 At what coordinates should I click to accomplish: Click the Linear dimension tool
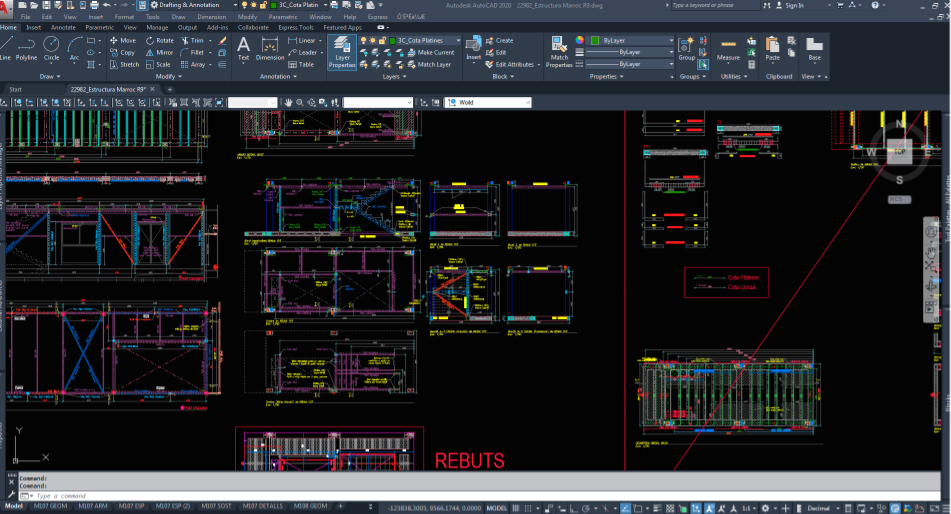pyautogui.click(x=301, y=41)
